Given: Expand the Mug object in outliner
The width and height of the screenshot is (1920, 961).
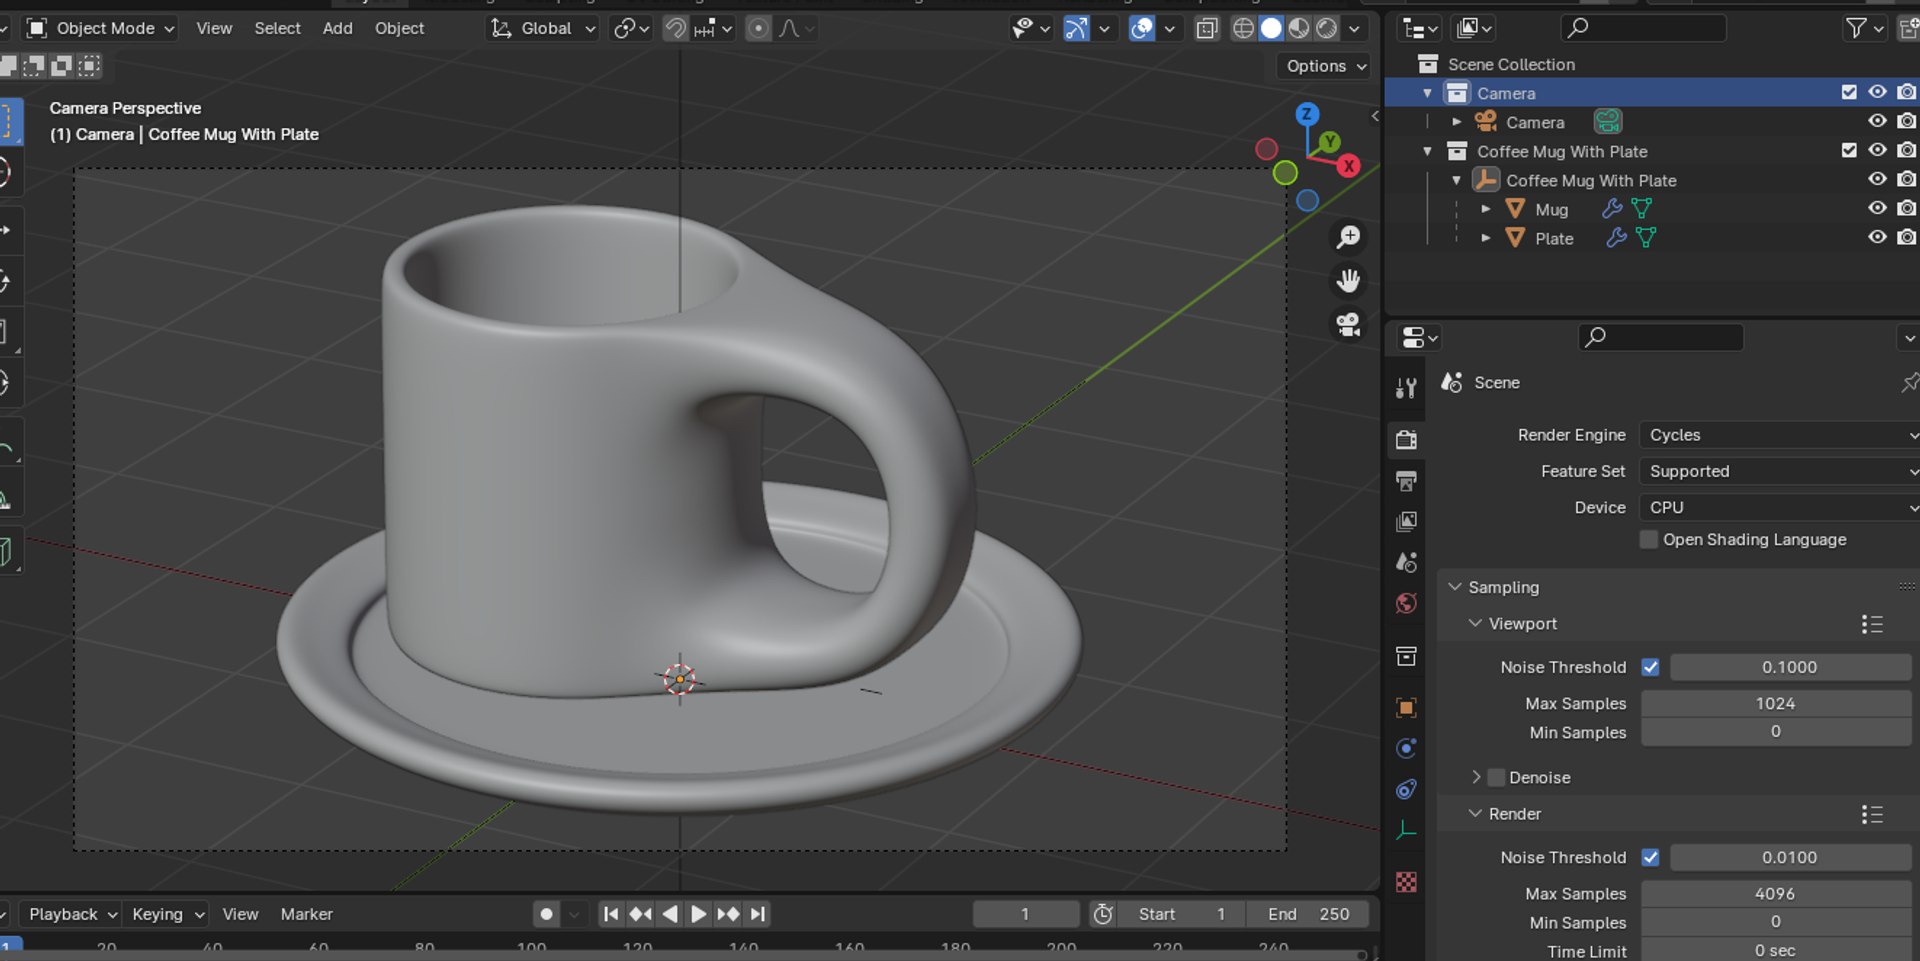Looking at the screenshot, I should pyautogui.click(x=1486, y=209).
